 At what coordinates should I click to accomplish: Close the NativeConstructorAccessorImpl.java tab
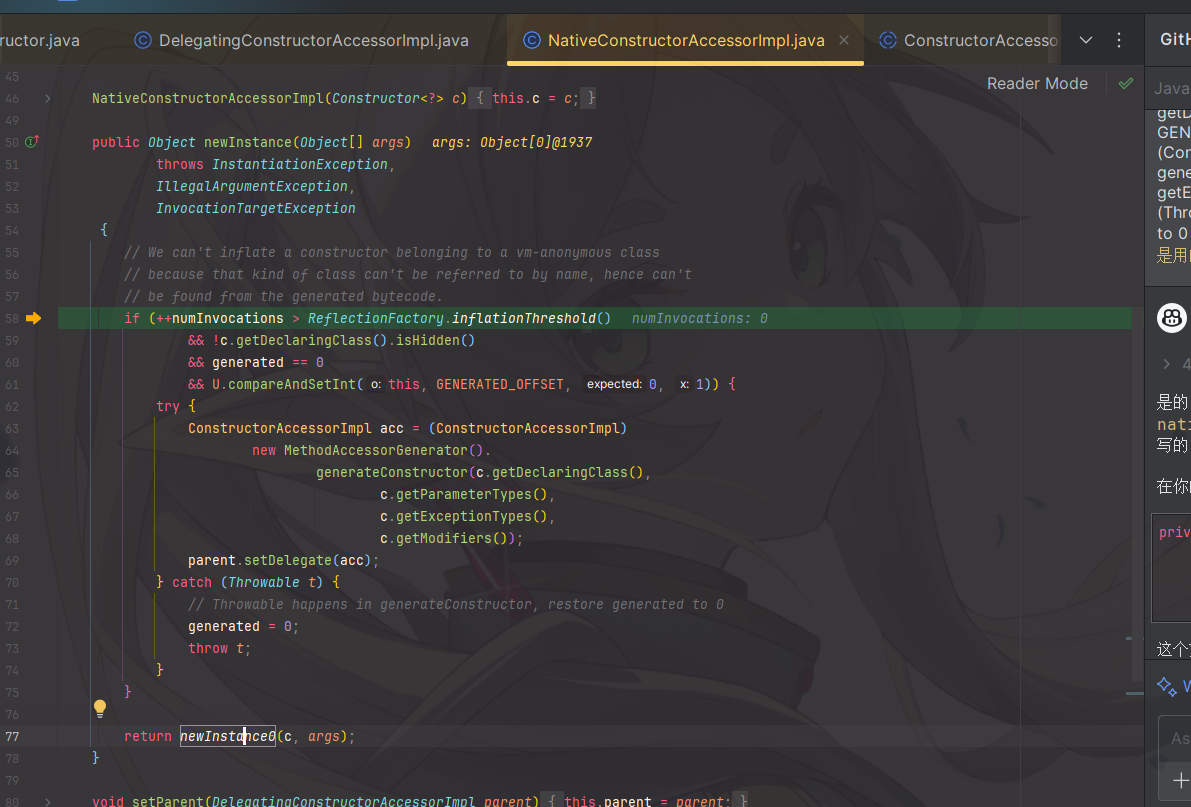click(x=844, y=40)
